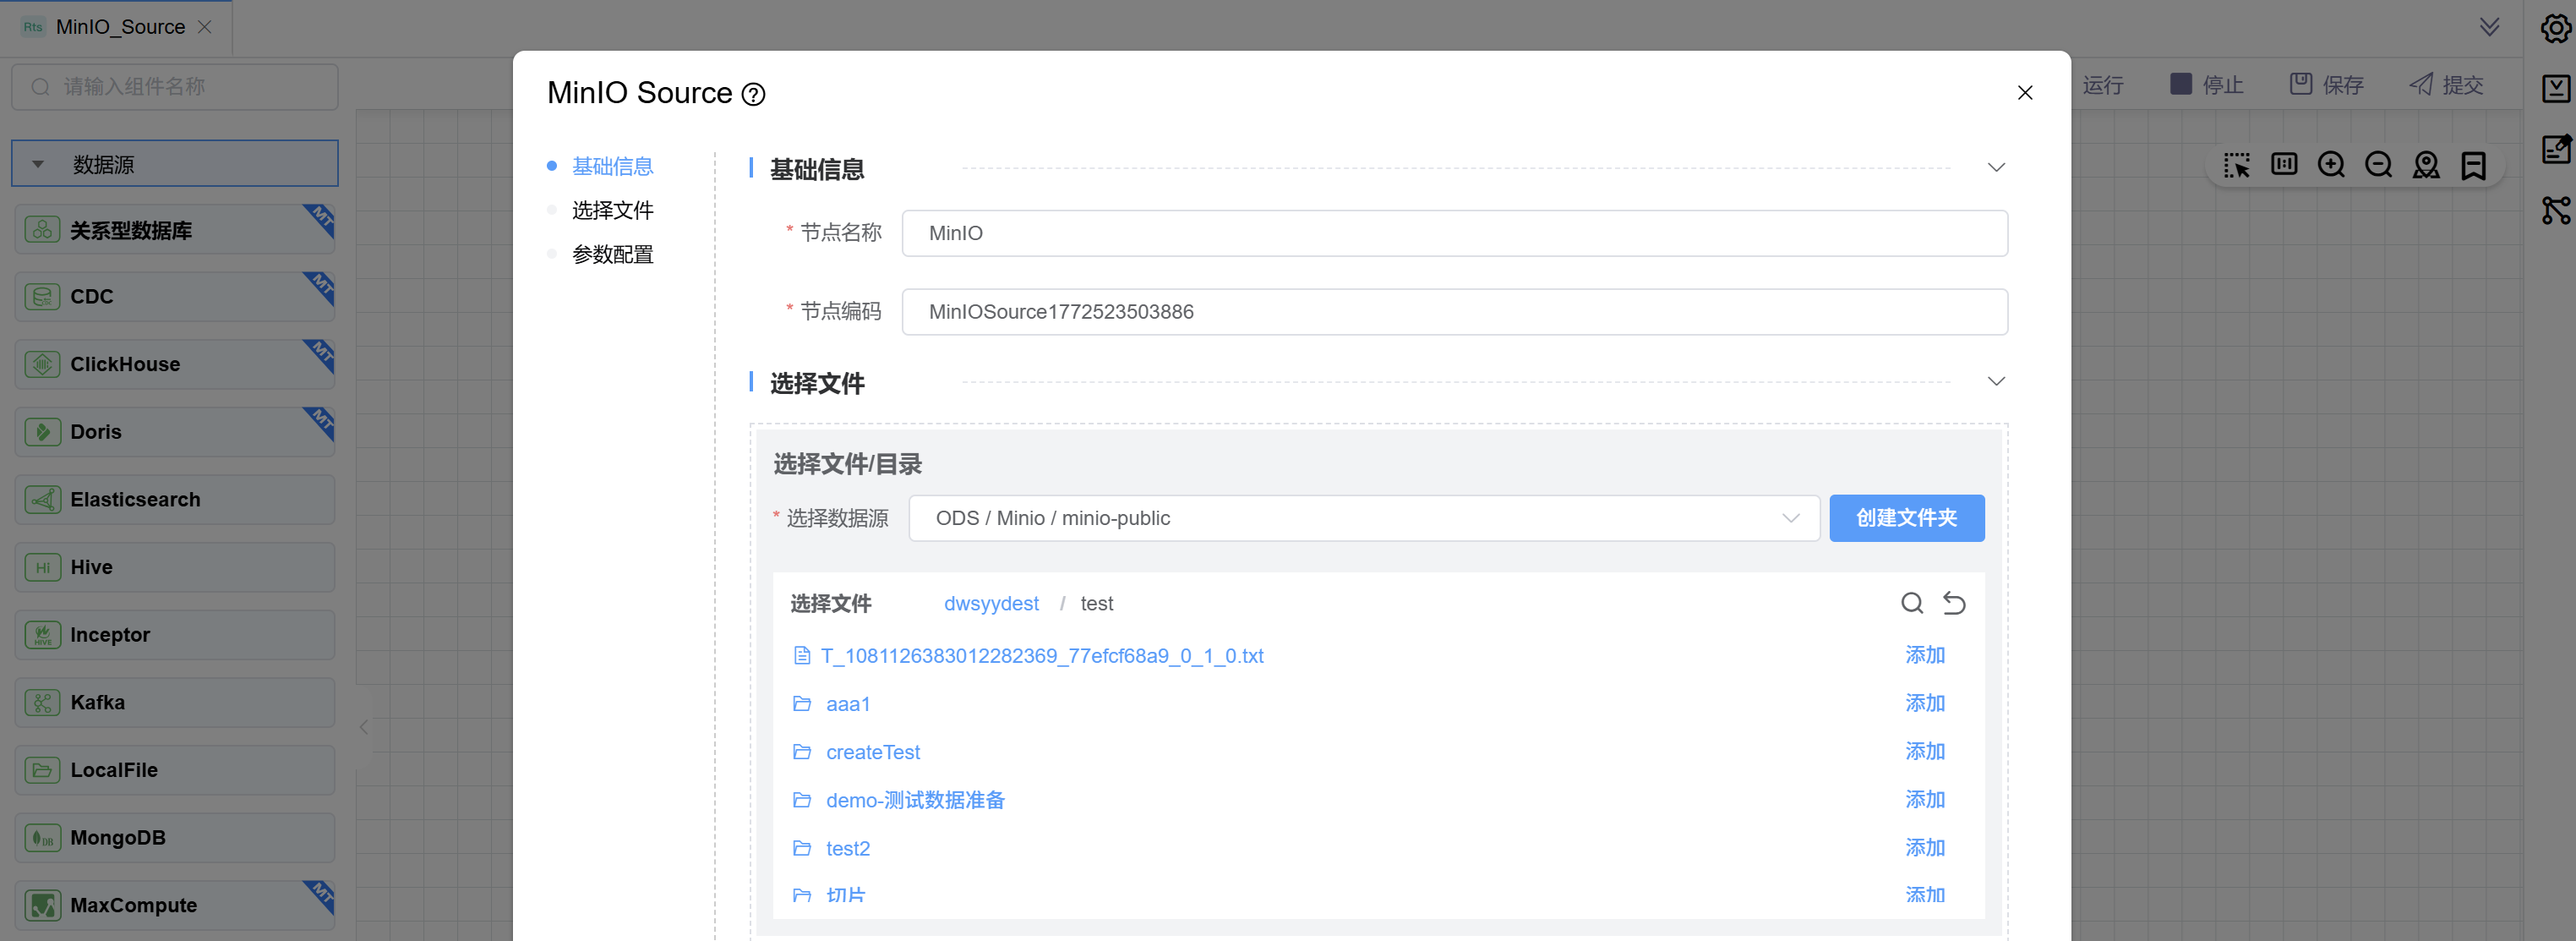Open the 选择数据源 dropdown

click(x=1363, y=518)
